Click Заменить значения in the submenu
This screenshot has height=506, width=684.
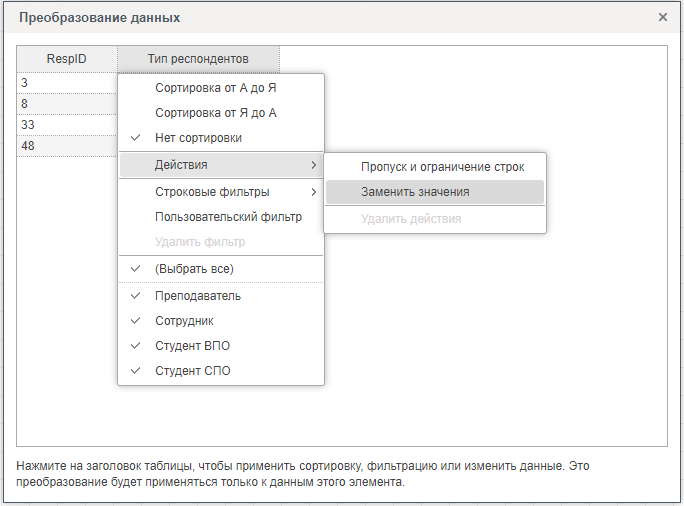415,192
